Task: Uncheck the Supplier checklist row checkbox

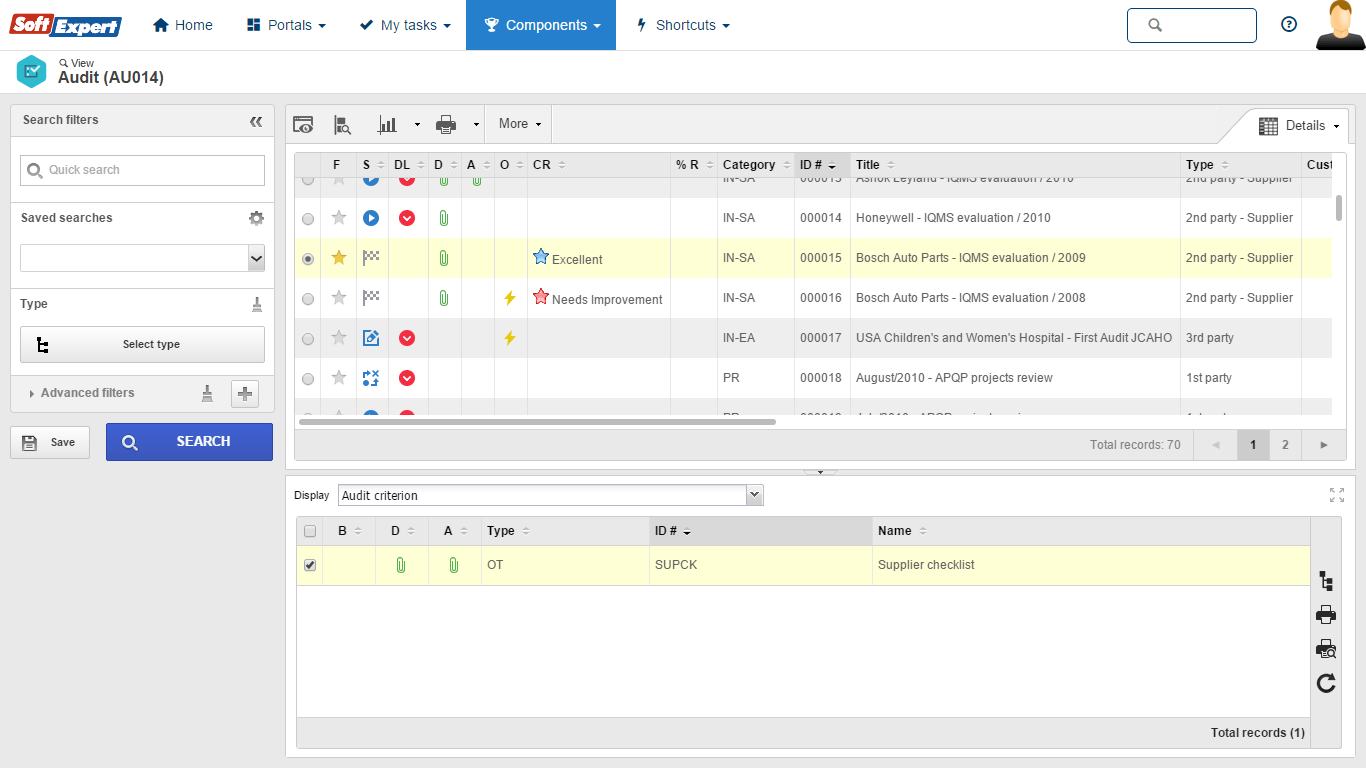Action: pos(310,565)
